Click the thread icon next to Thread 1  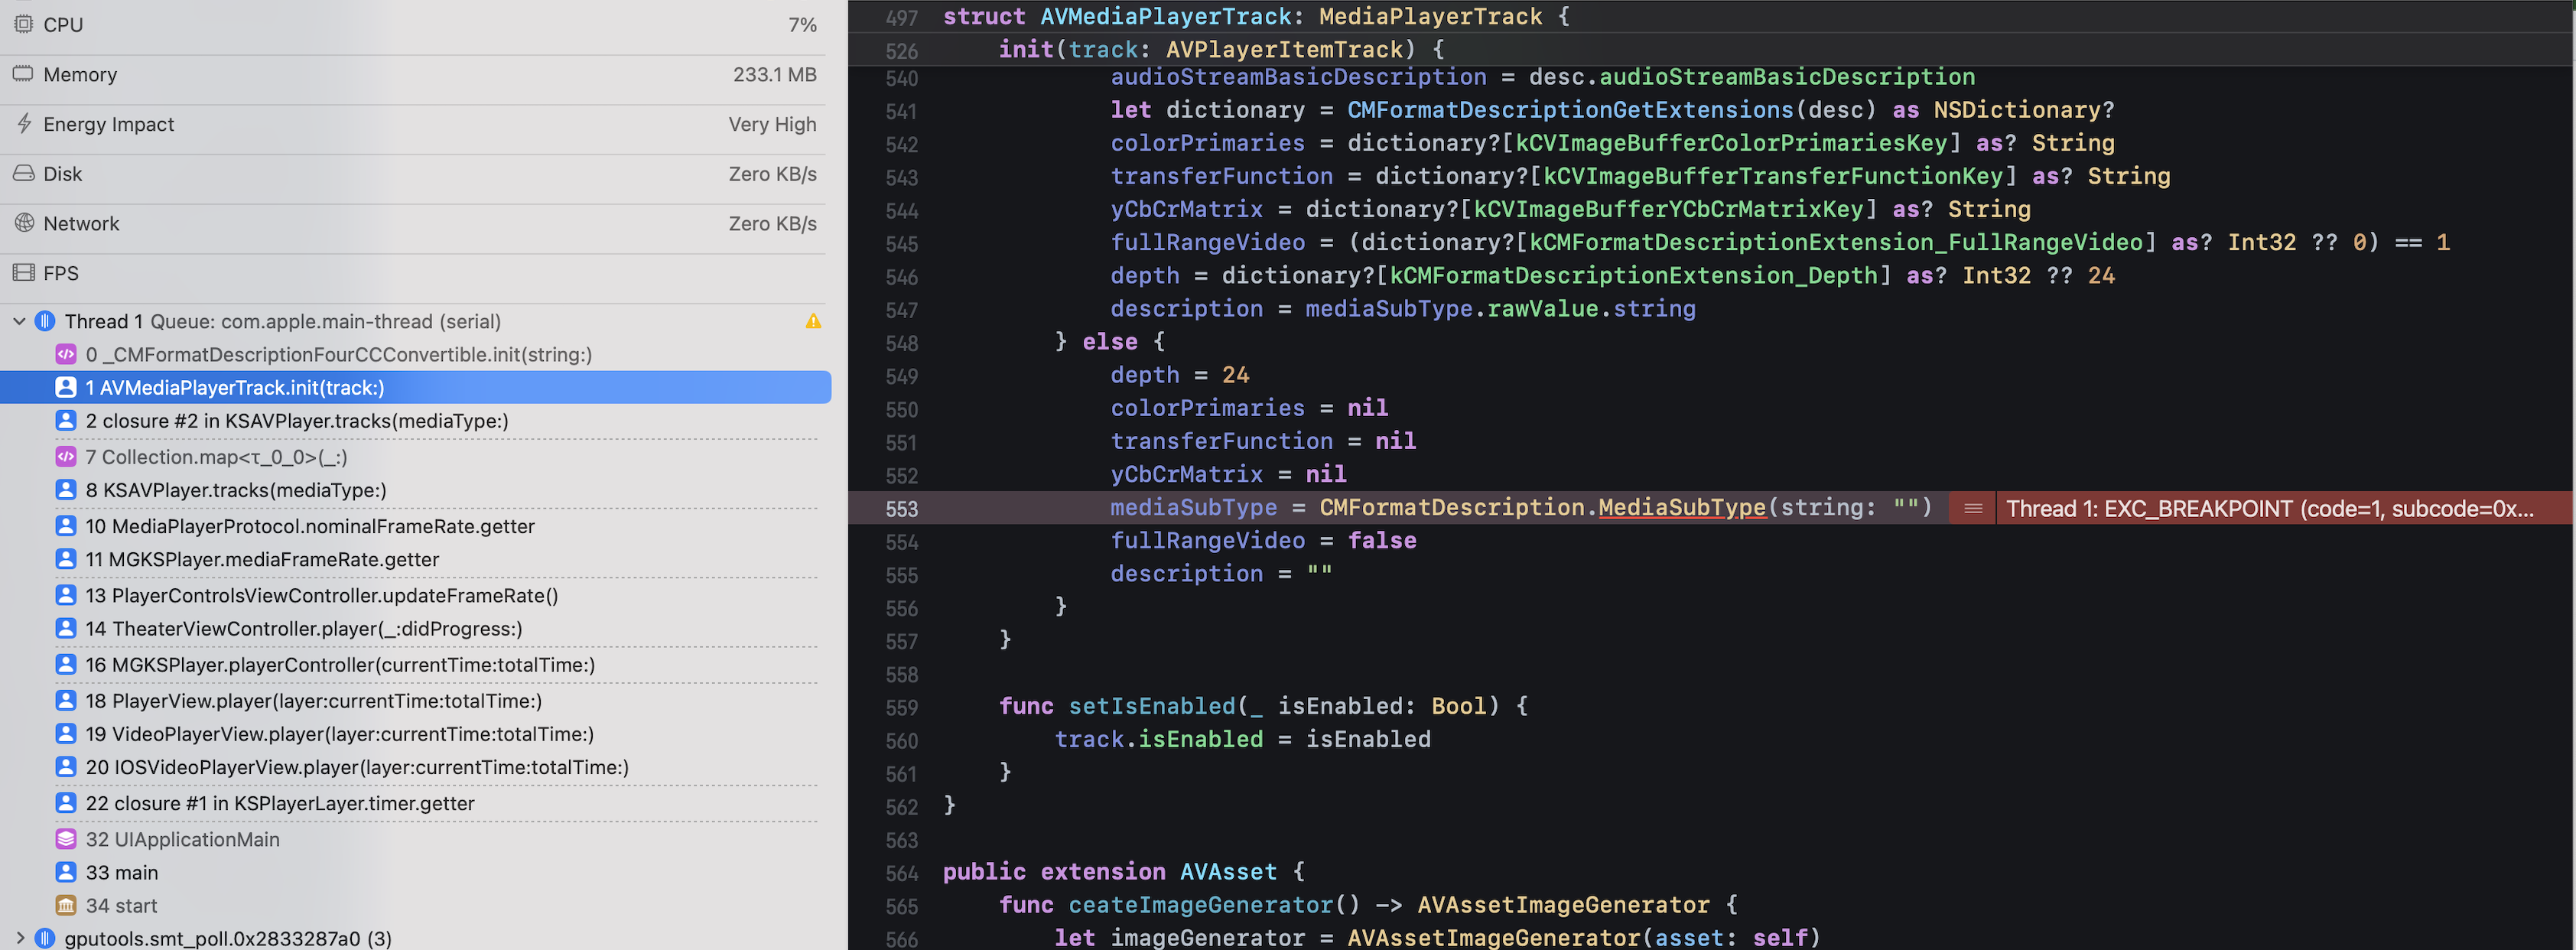[x=44, y=321]
